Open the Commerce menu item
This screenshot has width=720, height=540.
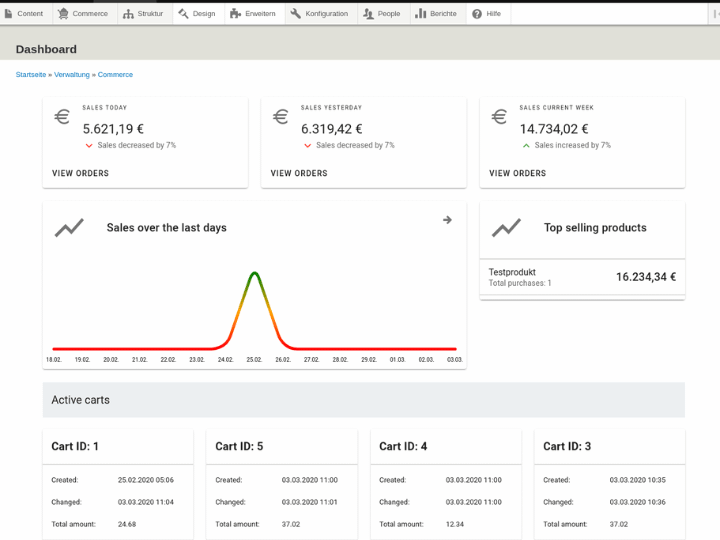point(85,14)
